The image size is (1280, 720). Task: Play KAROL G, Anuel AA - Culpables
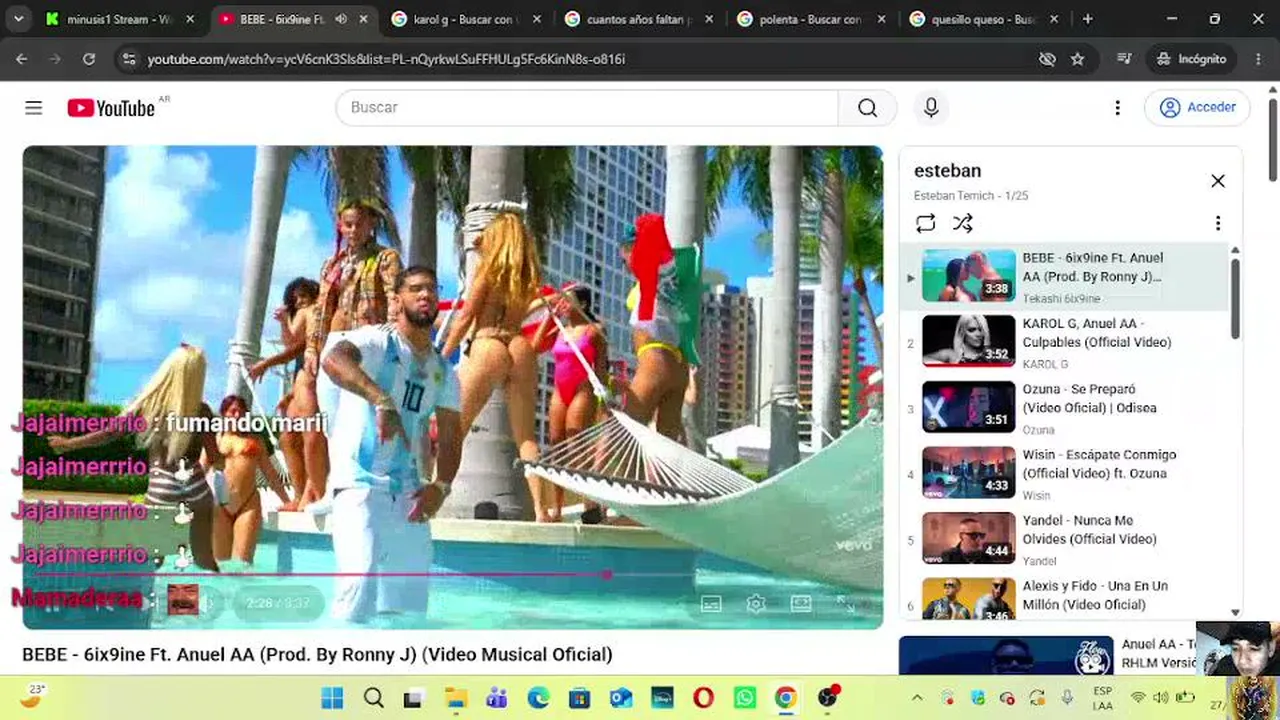pyautogui.click(x=1065, y=341)
